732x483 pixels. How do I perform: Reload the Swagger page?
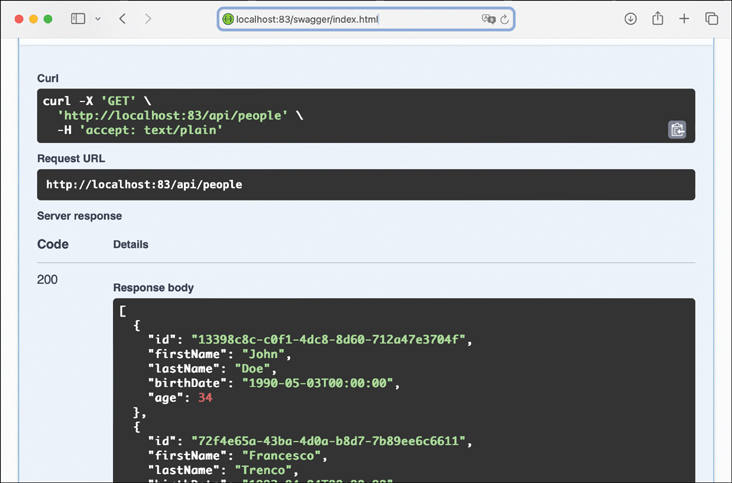pyautogui.click(x=505, y=19)
